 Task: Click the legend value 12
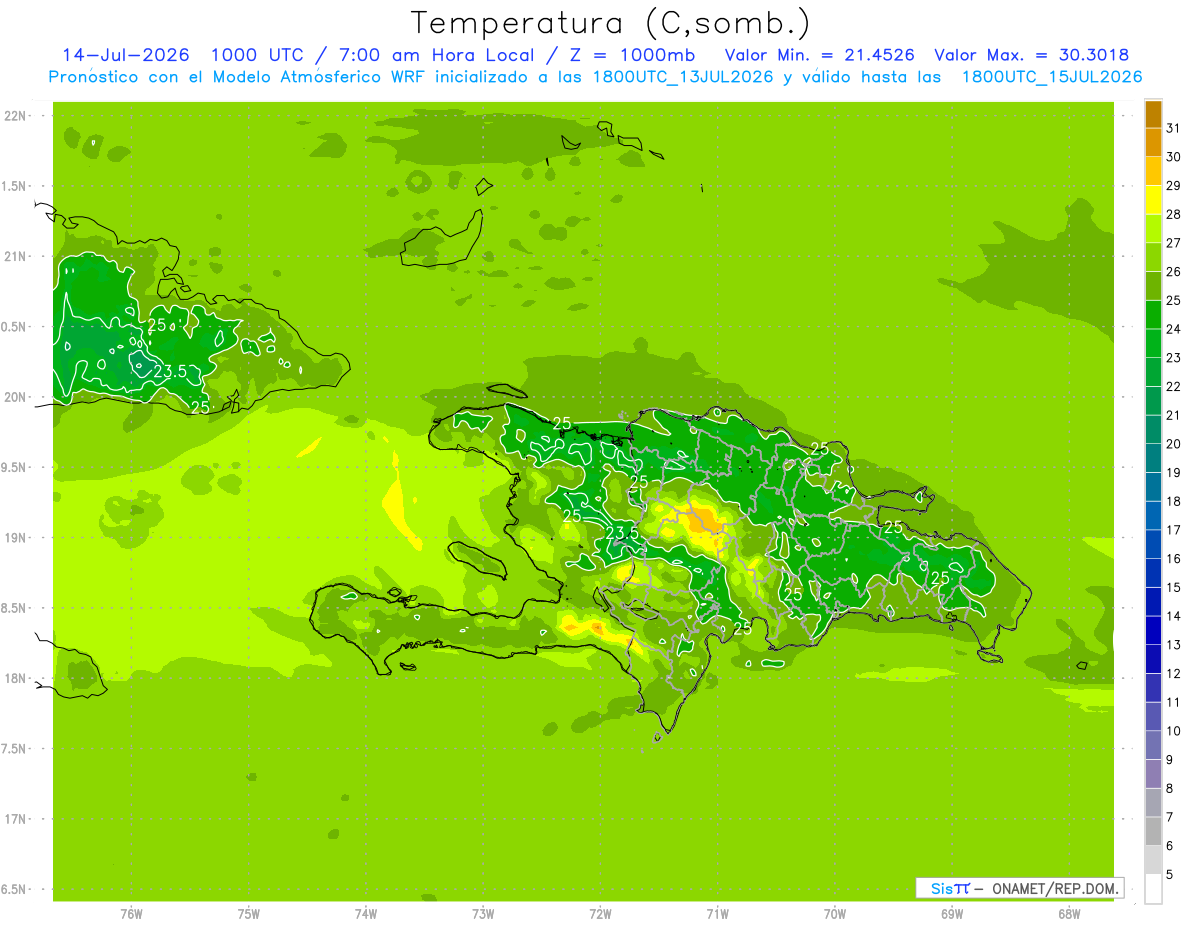tap(1173, 674)
